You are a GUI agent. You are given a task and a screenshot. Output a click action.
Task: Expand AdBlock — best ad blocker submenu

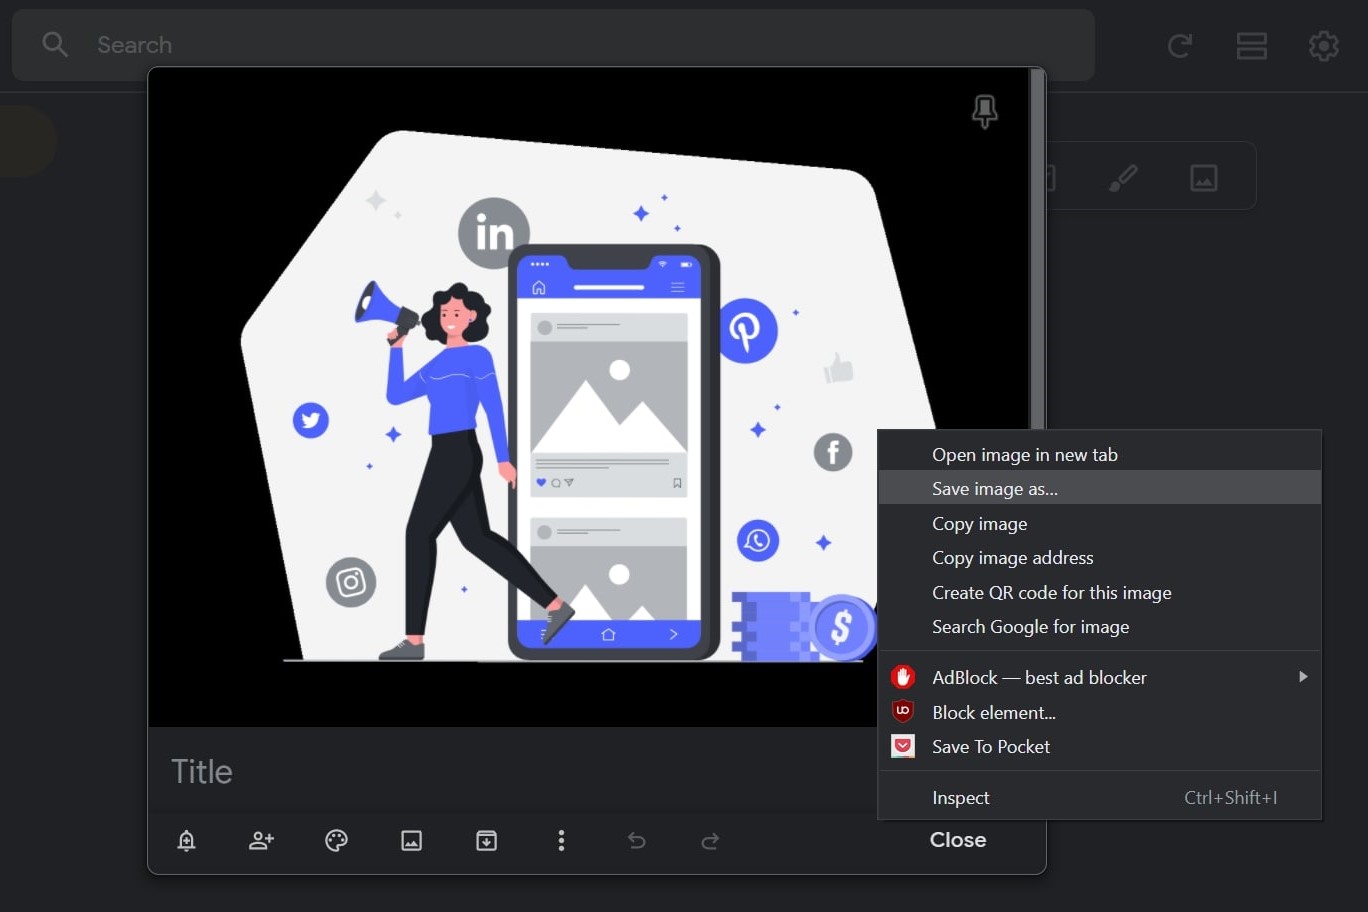pos(1100,677)
